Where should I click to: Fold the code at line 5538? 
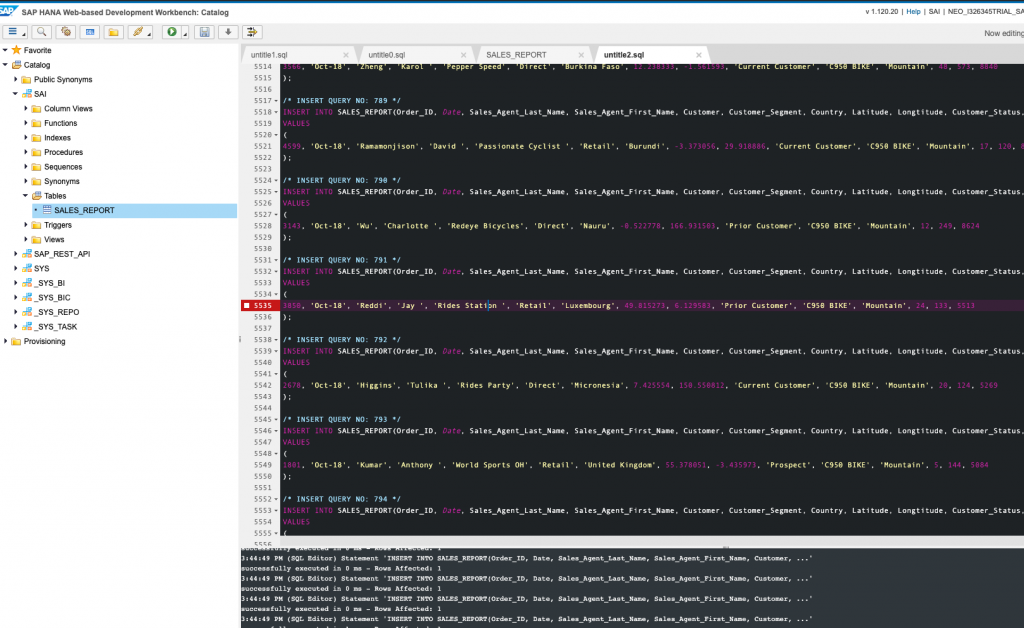click(276, 340)
